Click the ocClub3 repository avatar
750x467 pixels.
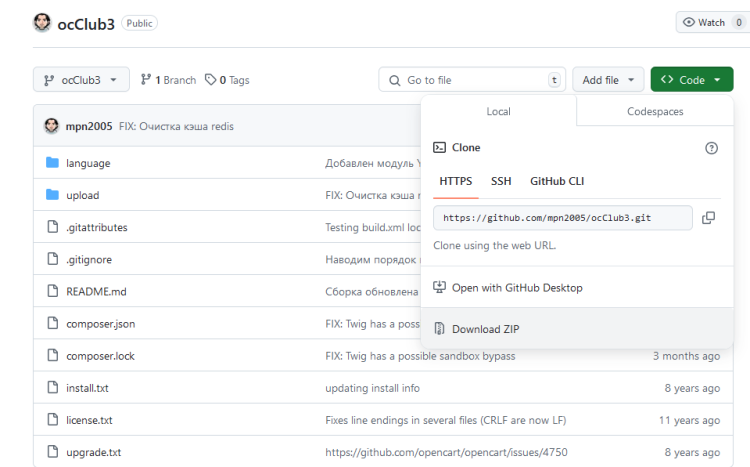click(42, 22)
